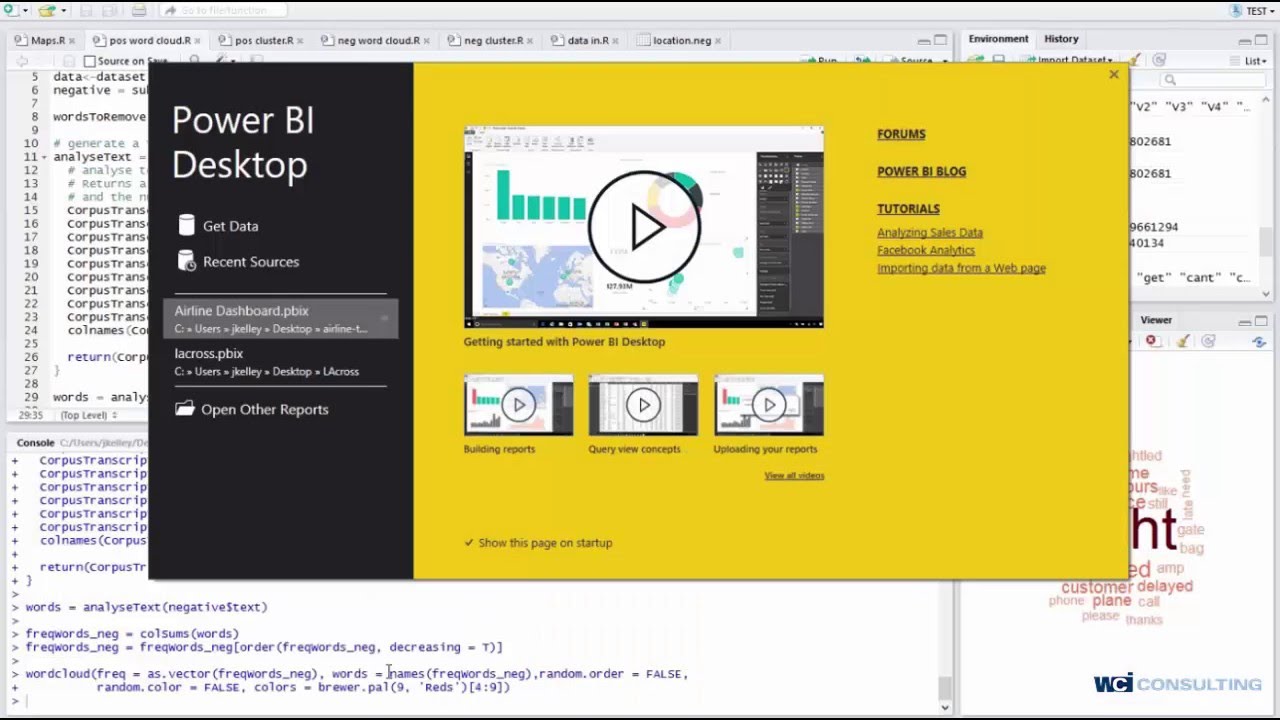Viewport: 1280px width, 720px height.
Task: Open the POWER BI BLOG link
Action: point(921,171)
